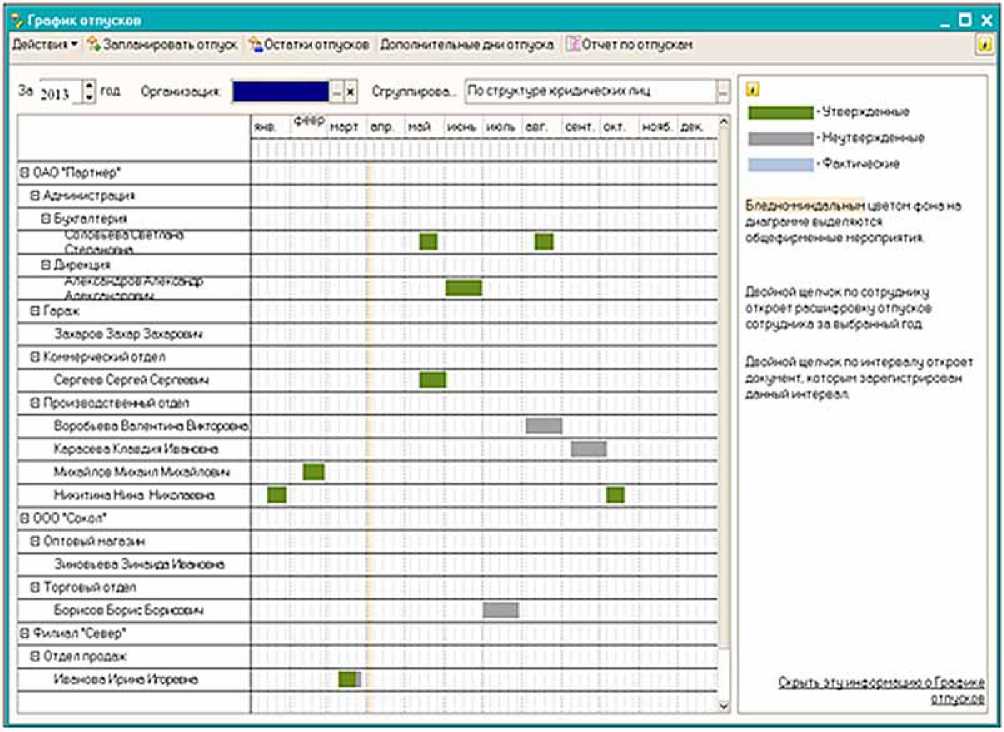Select employee Зиновьева Зинаида Ивановна

pos(139,565)
